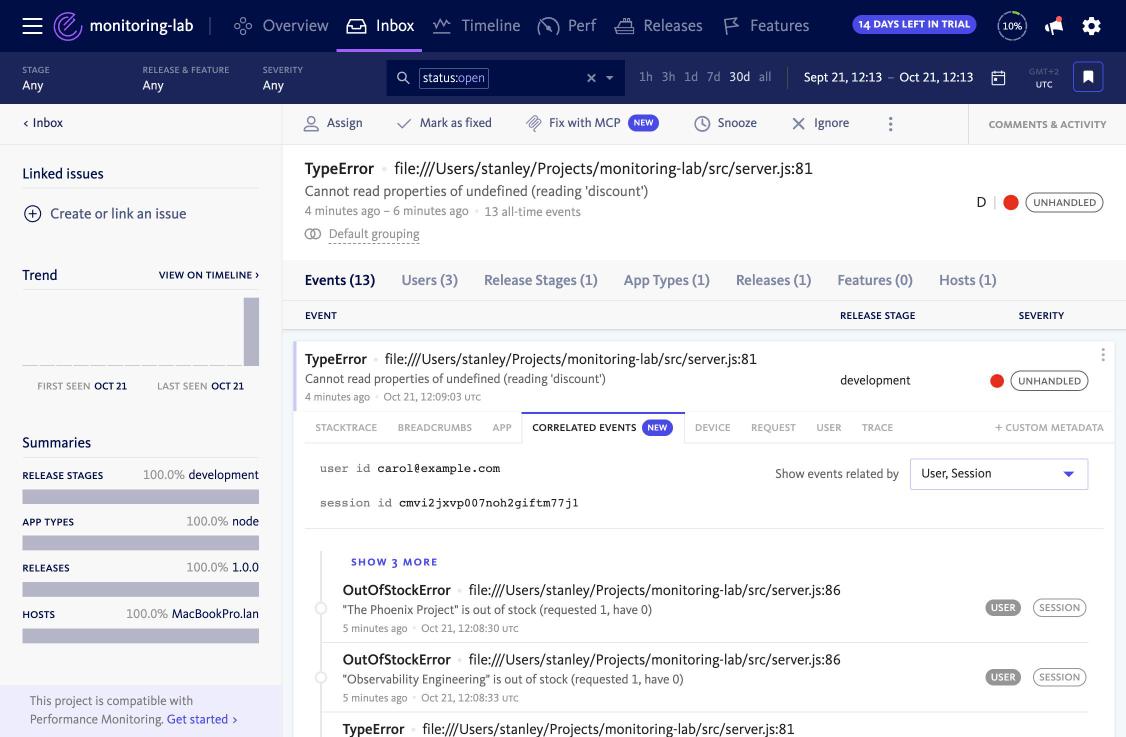Image resolution: width=1126 pixels, height=737 pixels.
Task: Open the Features section
Action: tap(766, 26)
